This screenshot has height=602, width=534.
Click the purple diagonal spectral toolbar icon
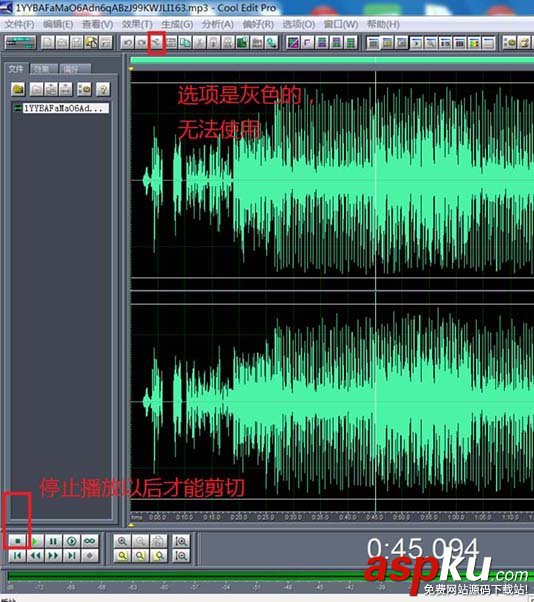point(293,42)
